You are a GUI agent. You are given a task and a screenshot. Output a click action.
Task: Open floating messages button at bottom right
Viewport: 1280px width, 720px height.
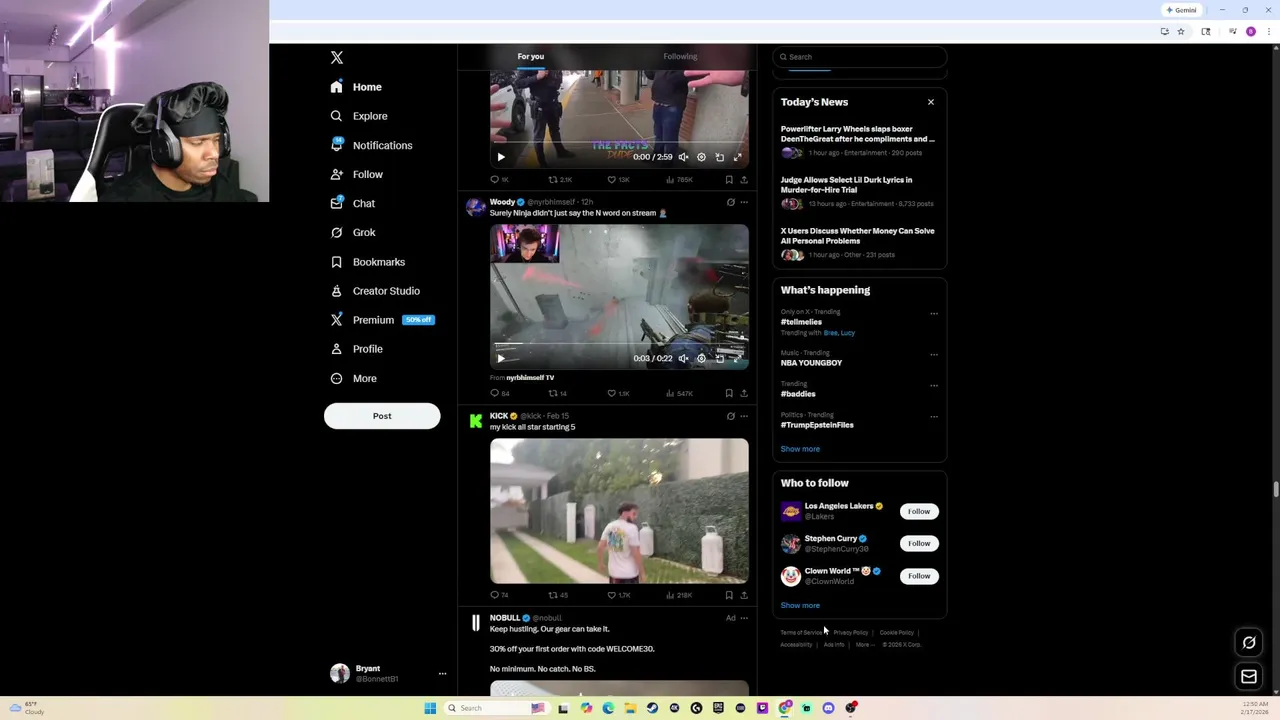click(x=1249, y=677)
